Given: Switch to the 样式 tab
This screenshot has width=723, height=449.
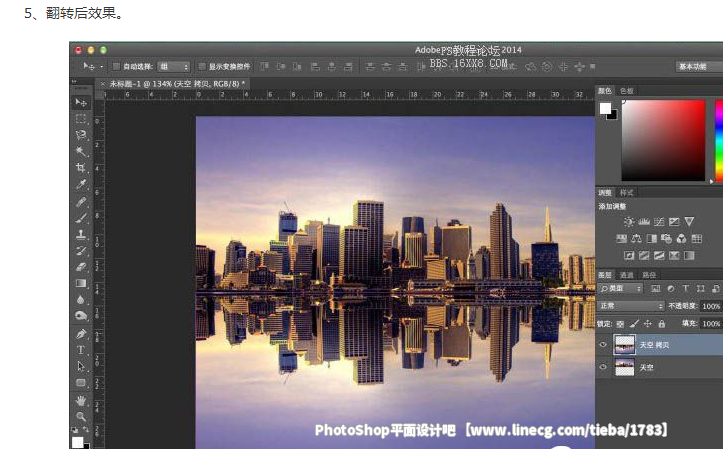Looking at the screenshot, I should point(627,193).
